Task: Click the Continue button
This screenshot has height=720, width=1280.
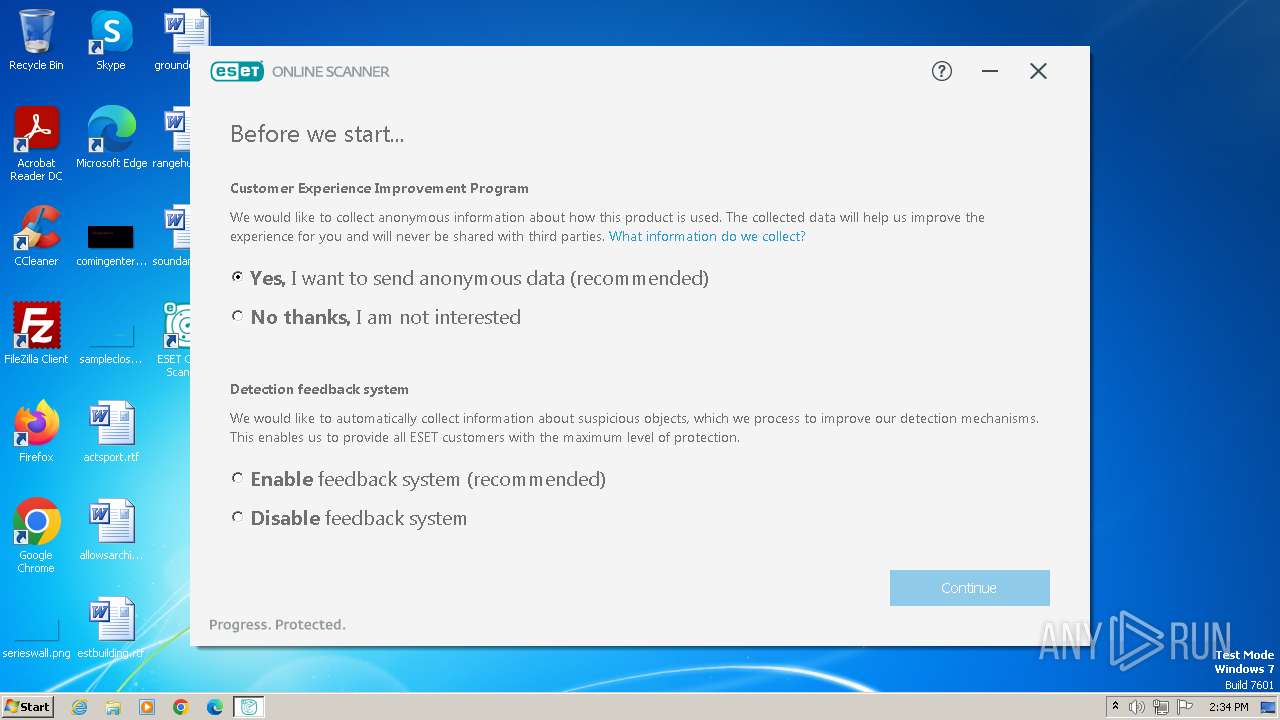Action: [x=969, y=588]
